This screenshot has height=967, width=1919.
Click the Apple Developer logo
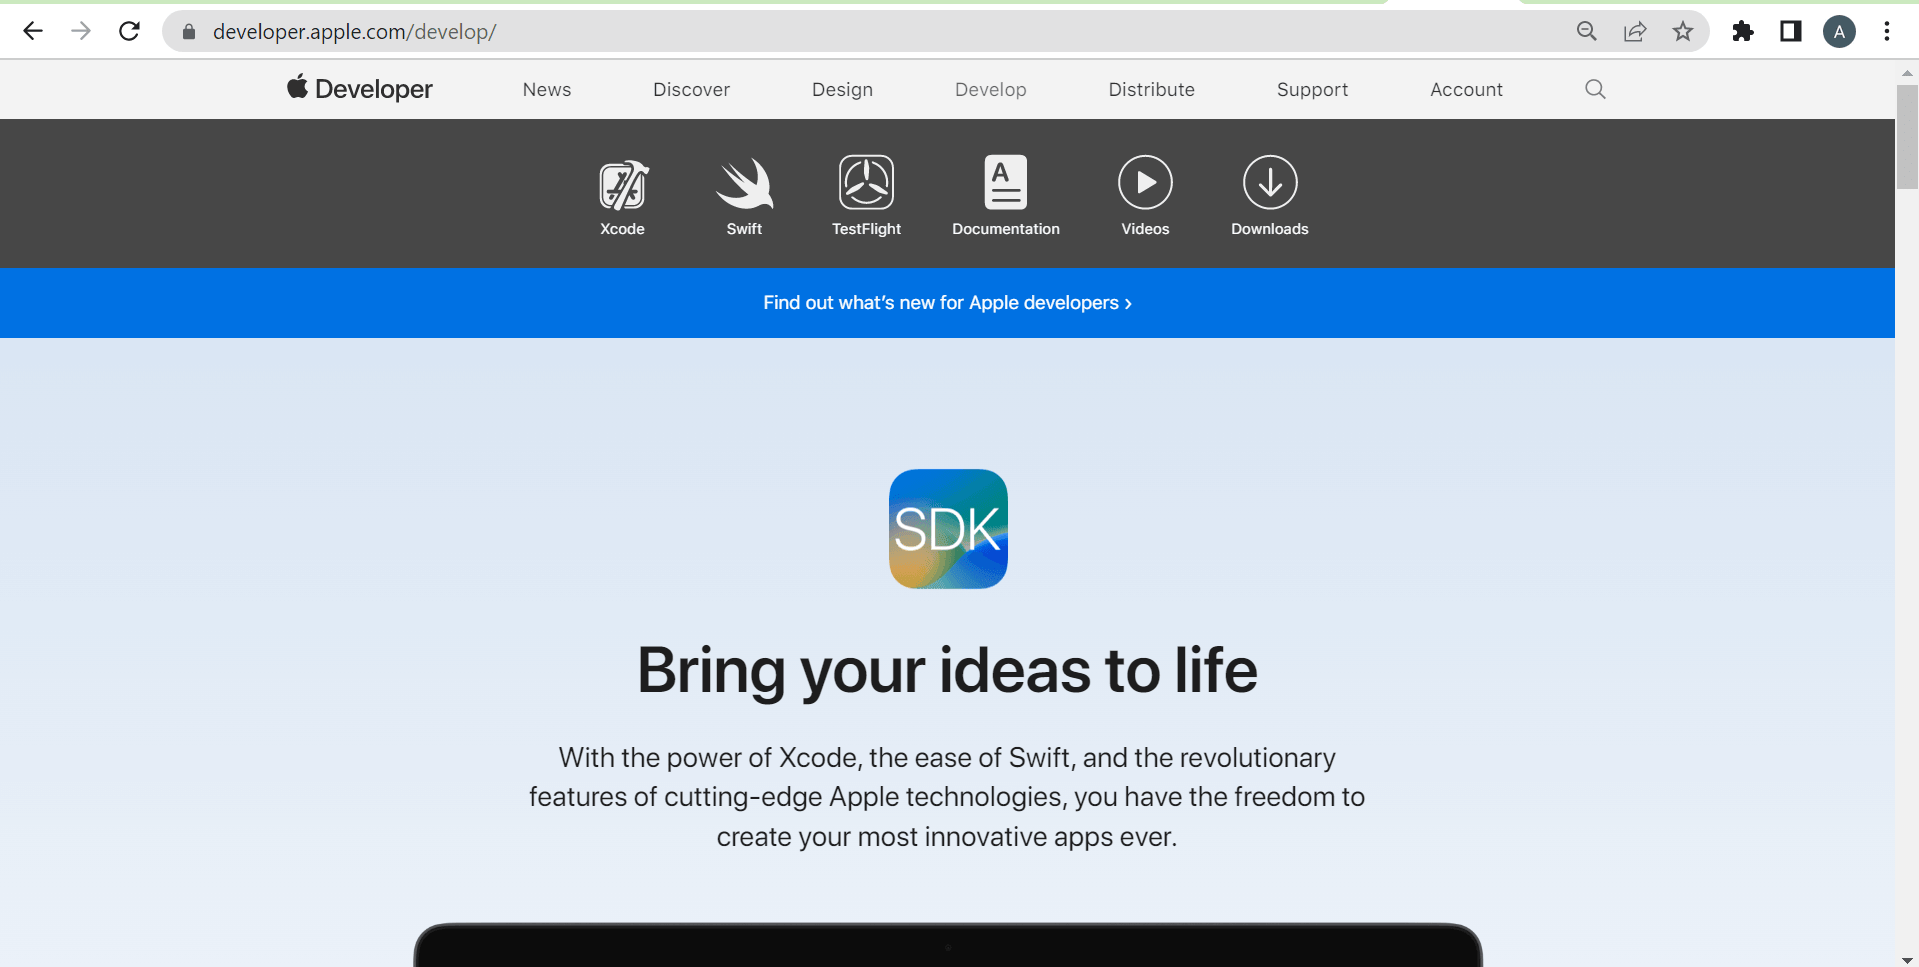click(x=360, y=89)
